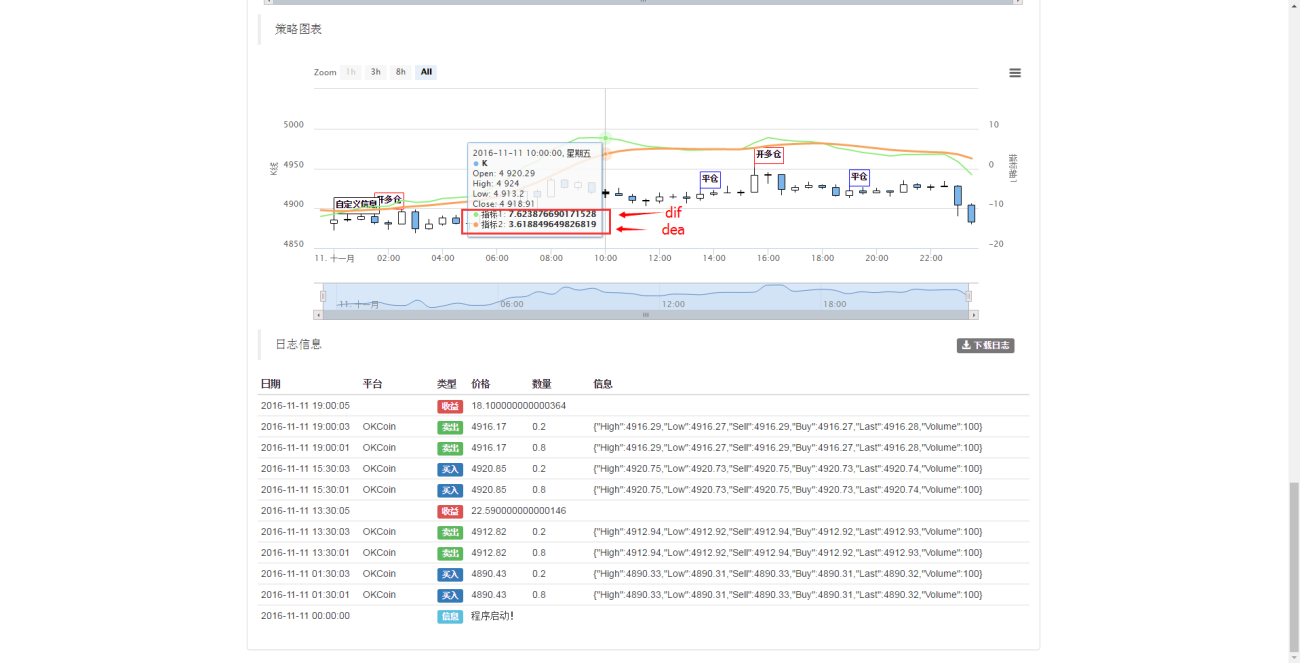Click the 1h zoom range button
Image resolution: width=1300 pixels, height=663 pixels.
350,72
